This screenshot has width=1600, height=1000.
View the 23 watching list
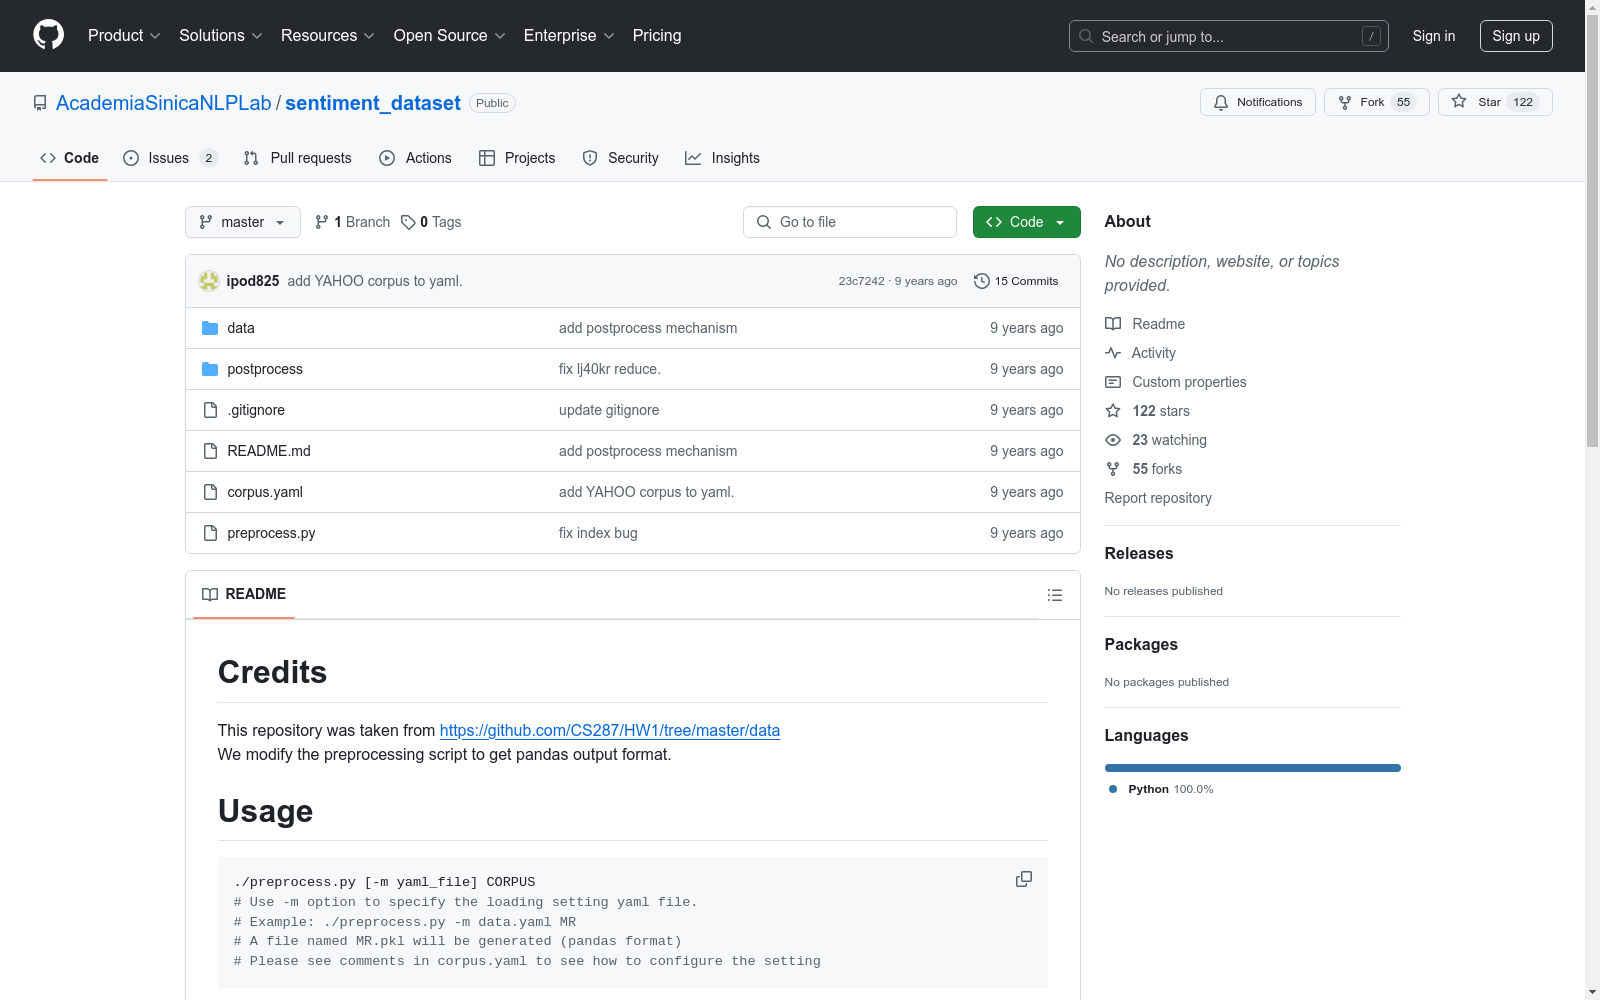(1156, 440)
